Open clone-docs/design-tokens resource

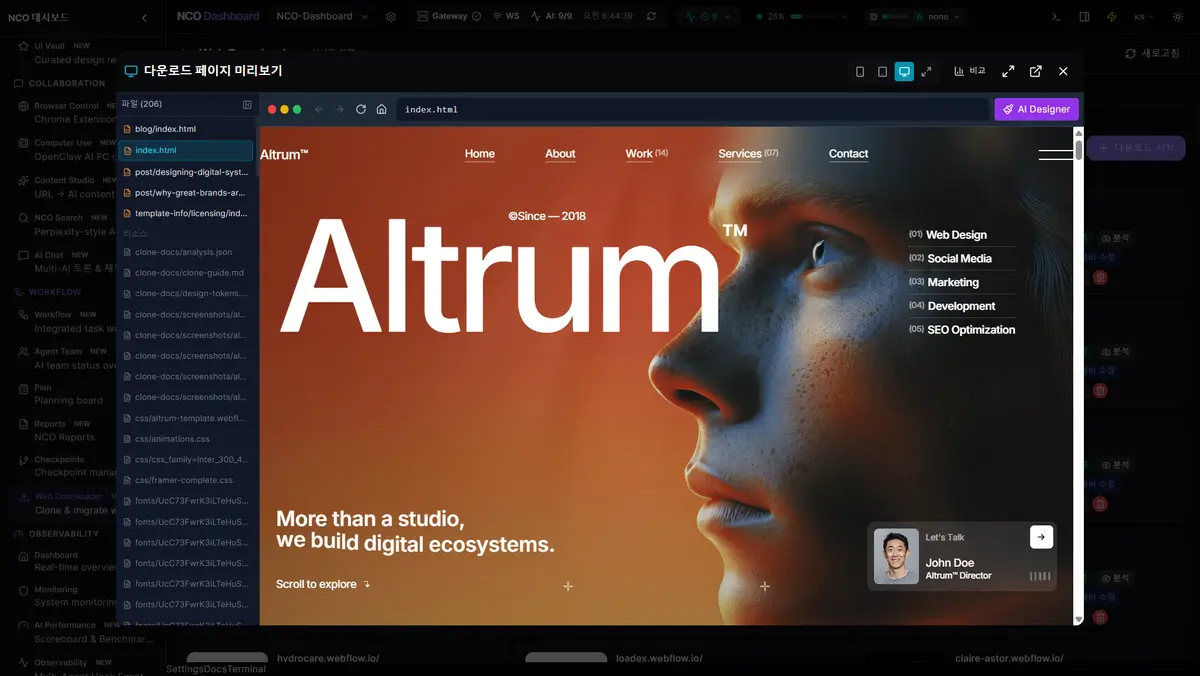click(186, 294)
